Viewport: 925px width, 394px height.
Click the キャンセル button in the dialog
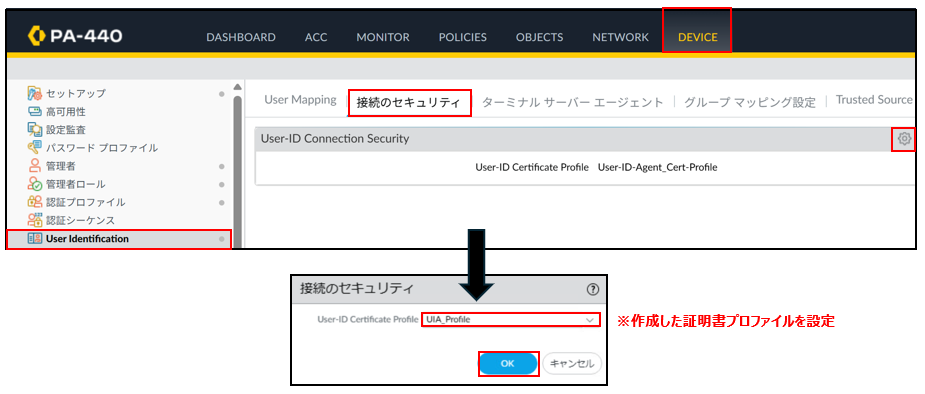[572, 364]
